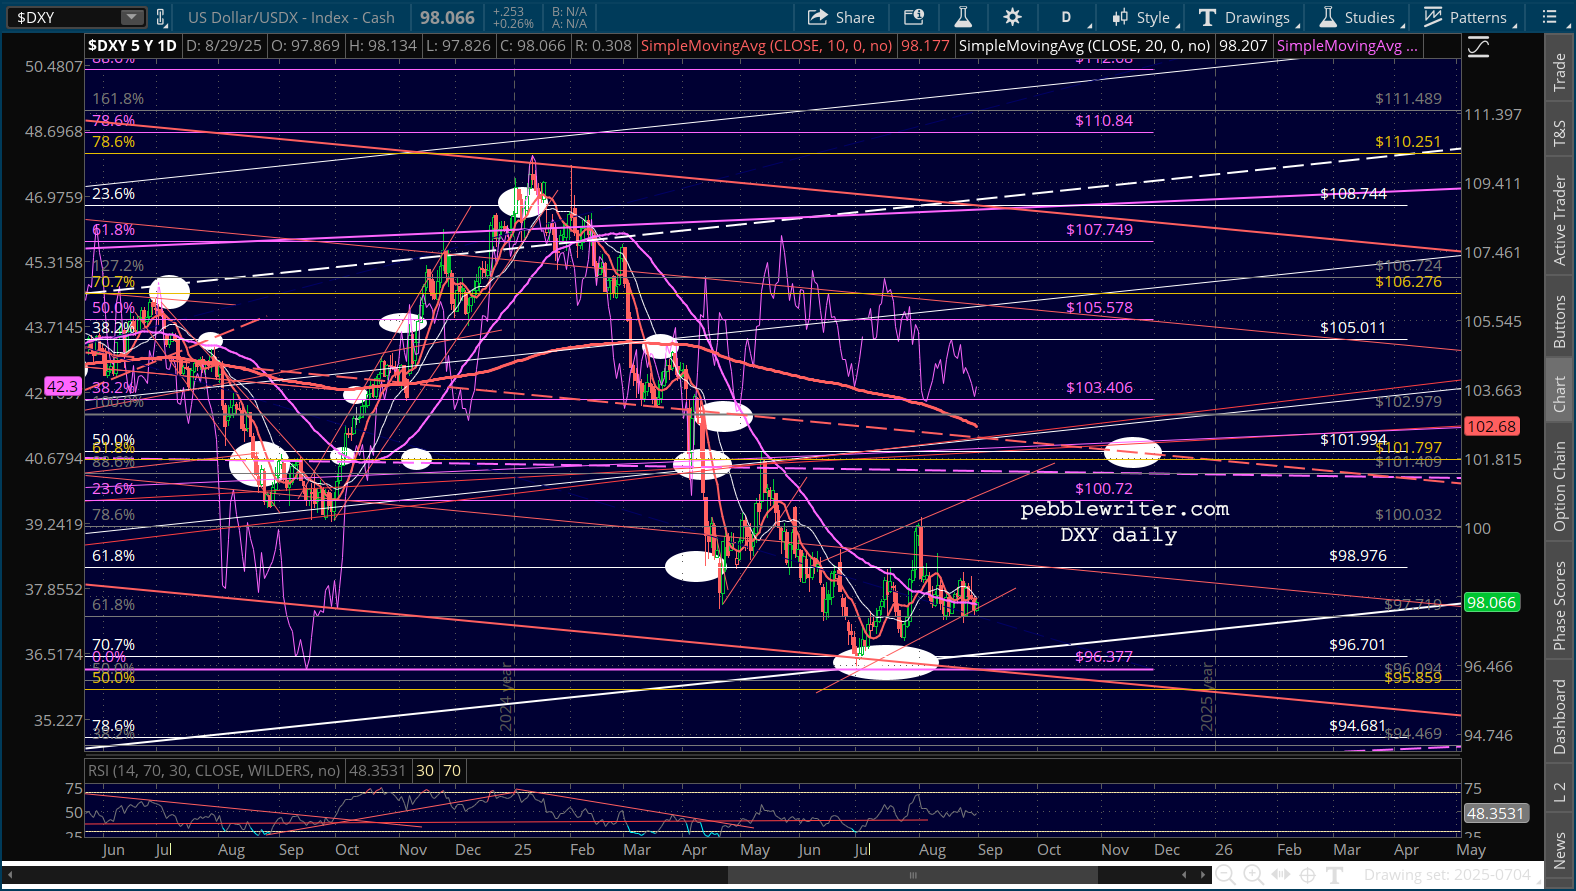The width and height of the screenshot is (1576, 891).
Task: Click the zoom in magnifier icon
Action: click(1252, 875)
